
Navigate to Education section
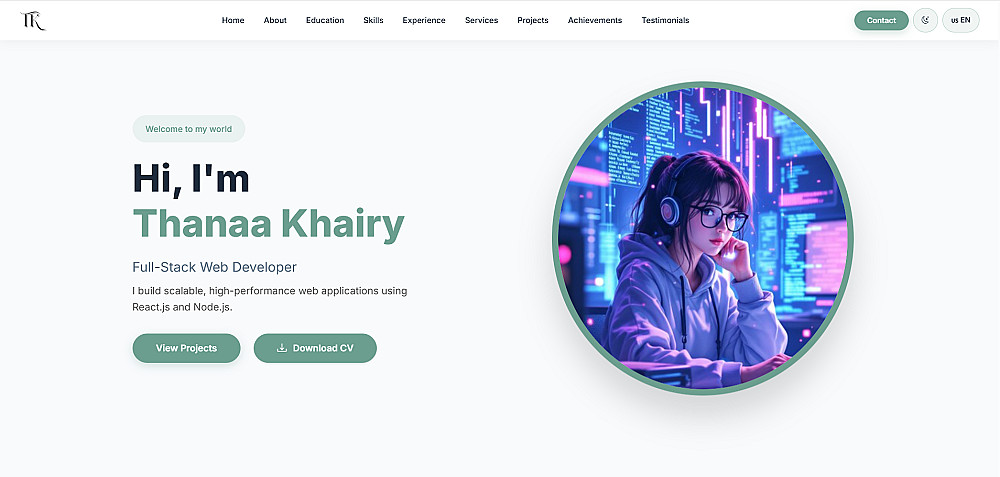pyautogui.click(x=325, y=20)
